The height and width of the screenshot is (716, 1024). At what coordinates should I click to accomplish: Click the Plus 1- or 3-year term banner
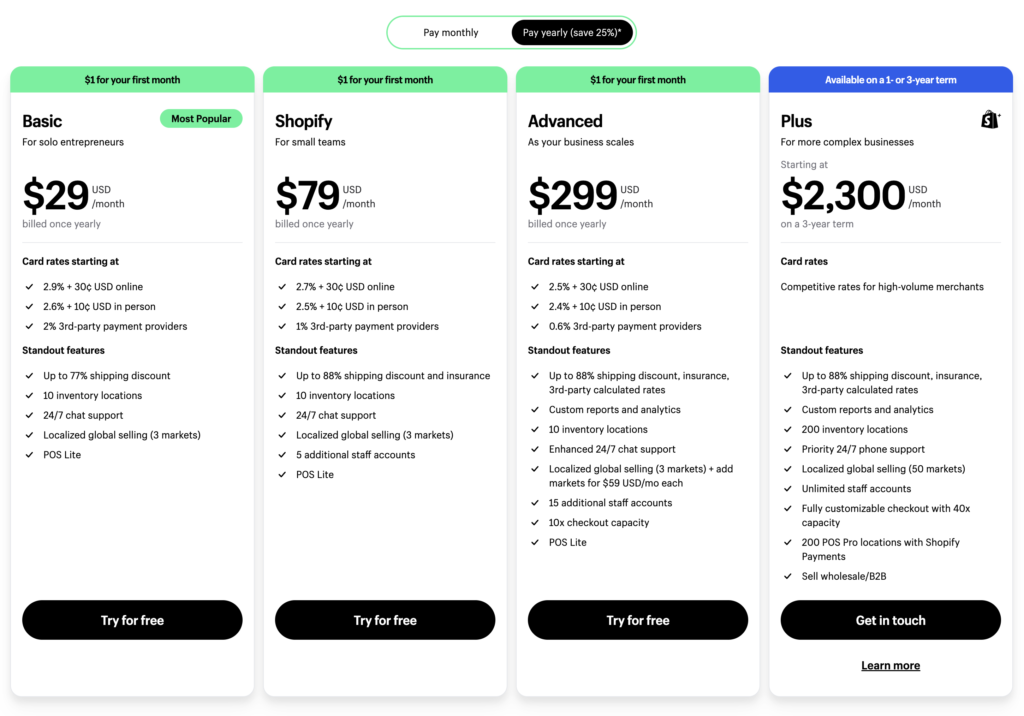pos(890,80)
